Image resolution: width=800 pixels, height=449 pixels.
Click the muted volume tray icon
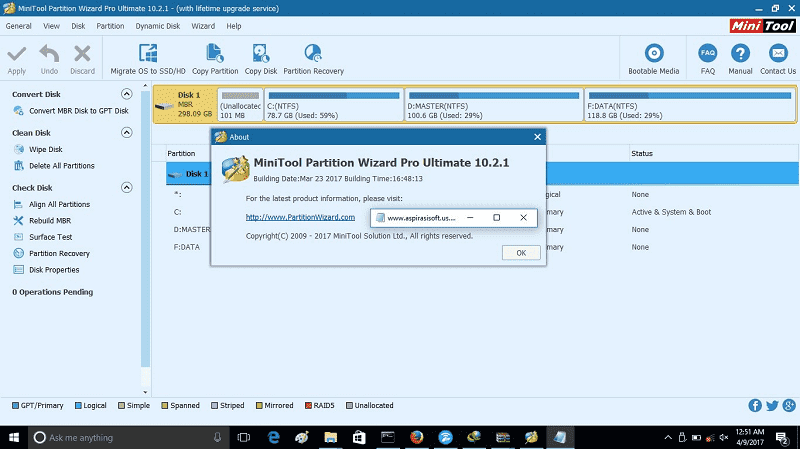[723, 438]
